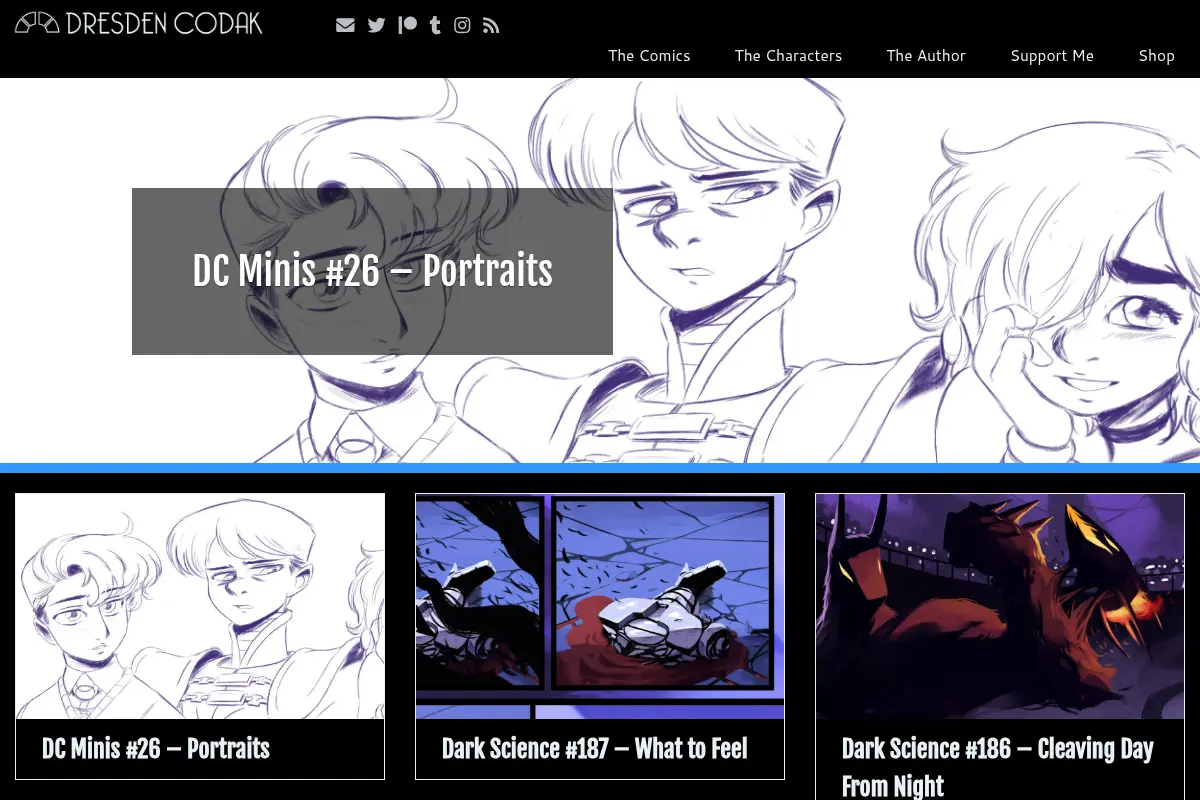Open featured banner title DC Minis #26 – Portraits
Viewport: 1200px width, 800px height.
pyautogui.click(x=372, y=271)
